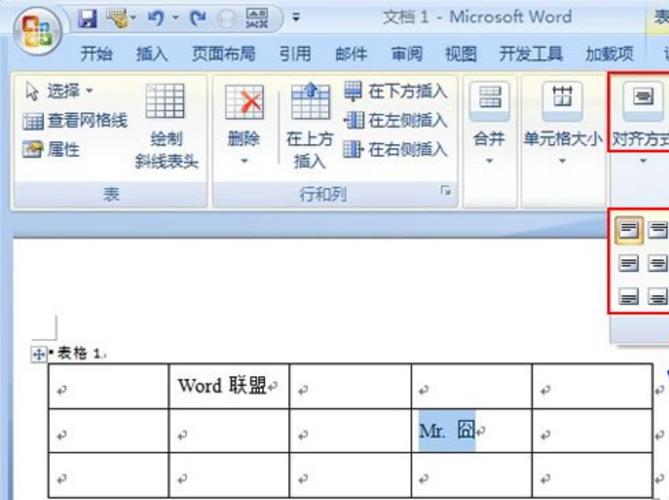Open the 邮件 tab
The image size is (669, 500).
351,54
